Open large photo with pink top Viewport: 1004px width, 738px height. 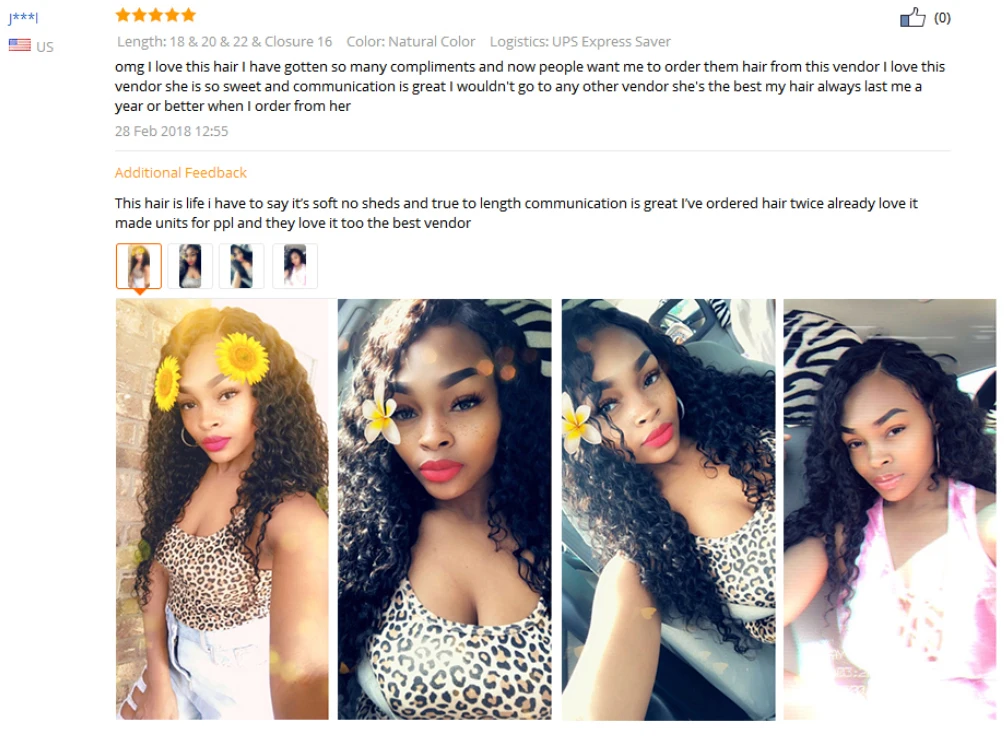tap(890, 509)
